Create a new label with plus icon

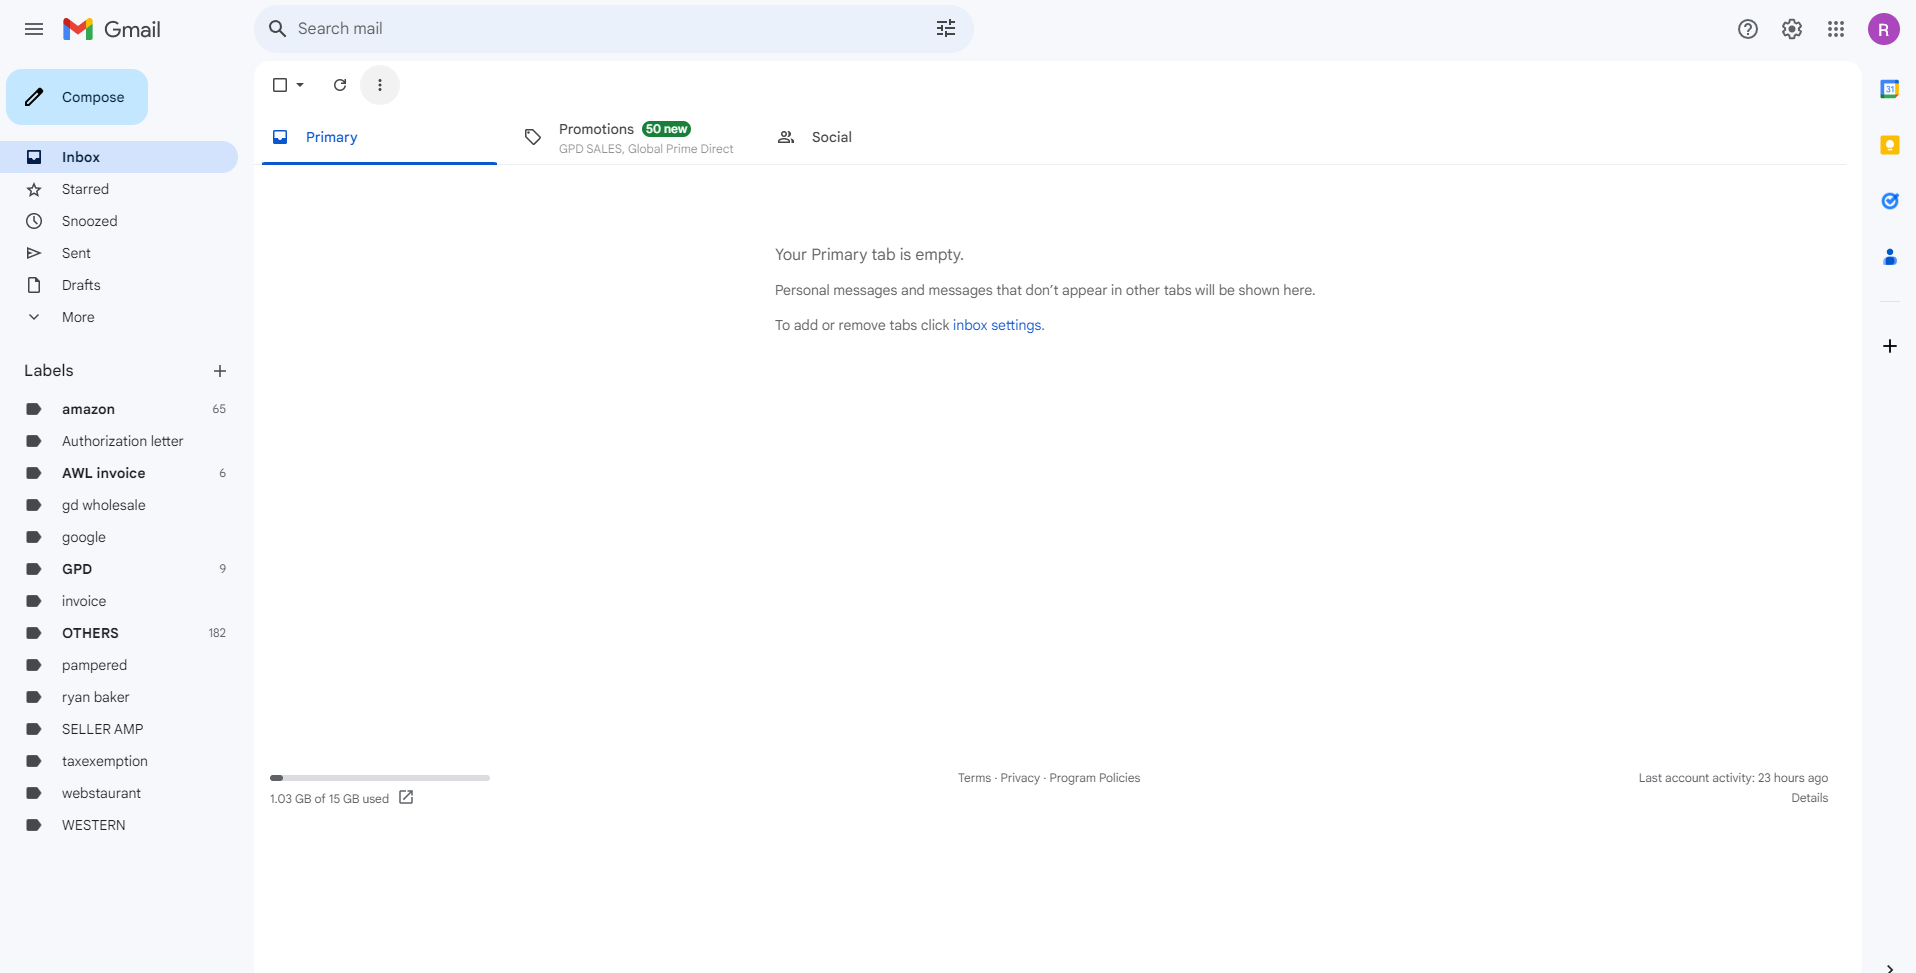[220, 371]
